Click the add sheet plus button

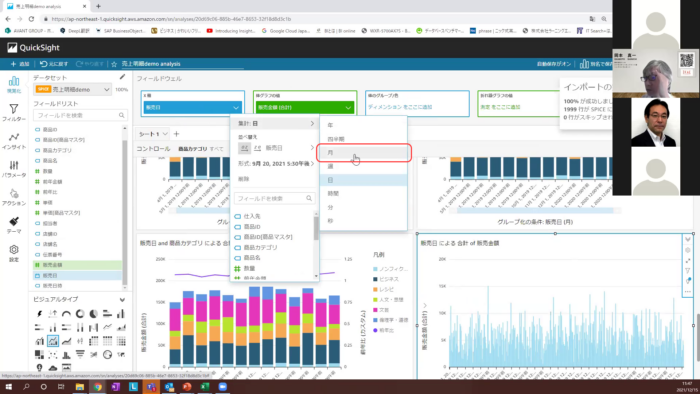(176, 134)
